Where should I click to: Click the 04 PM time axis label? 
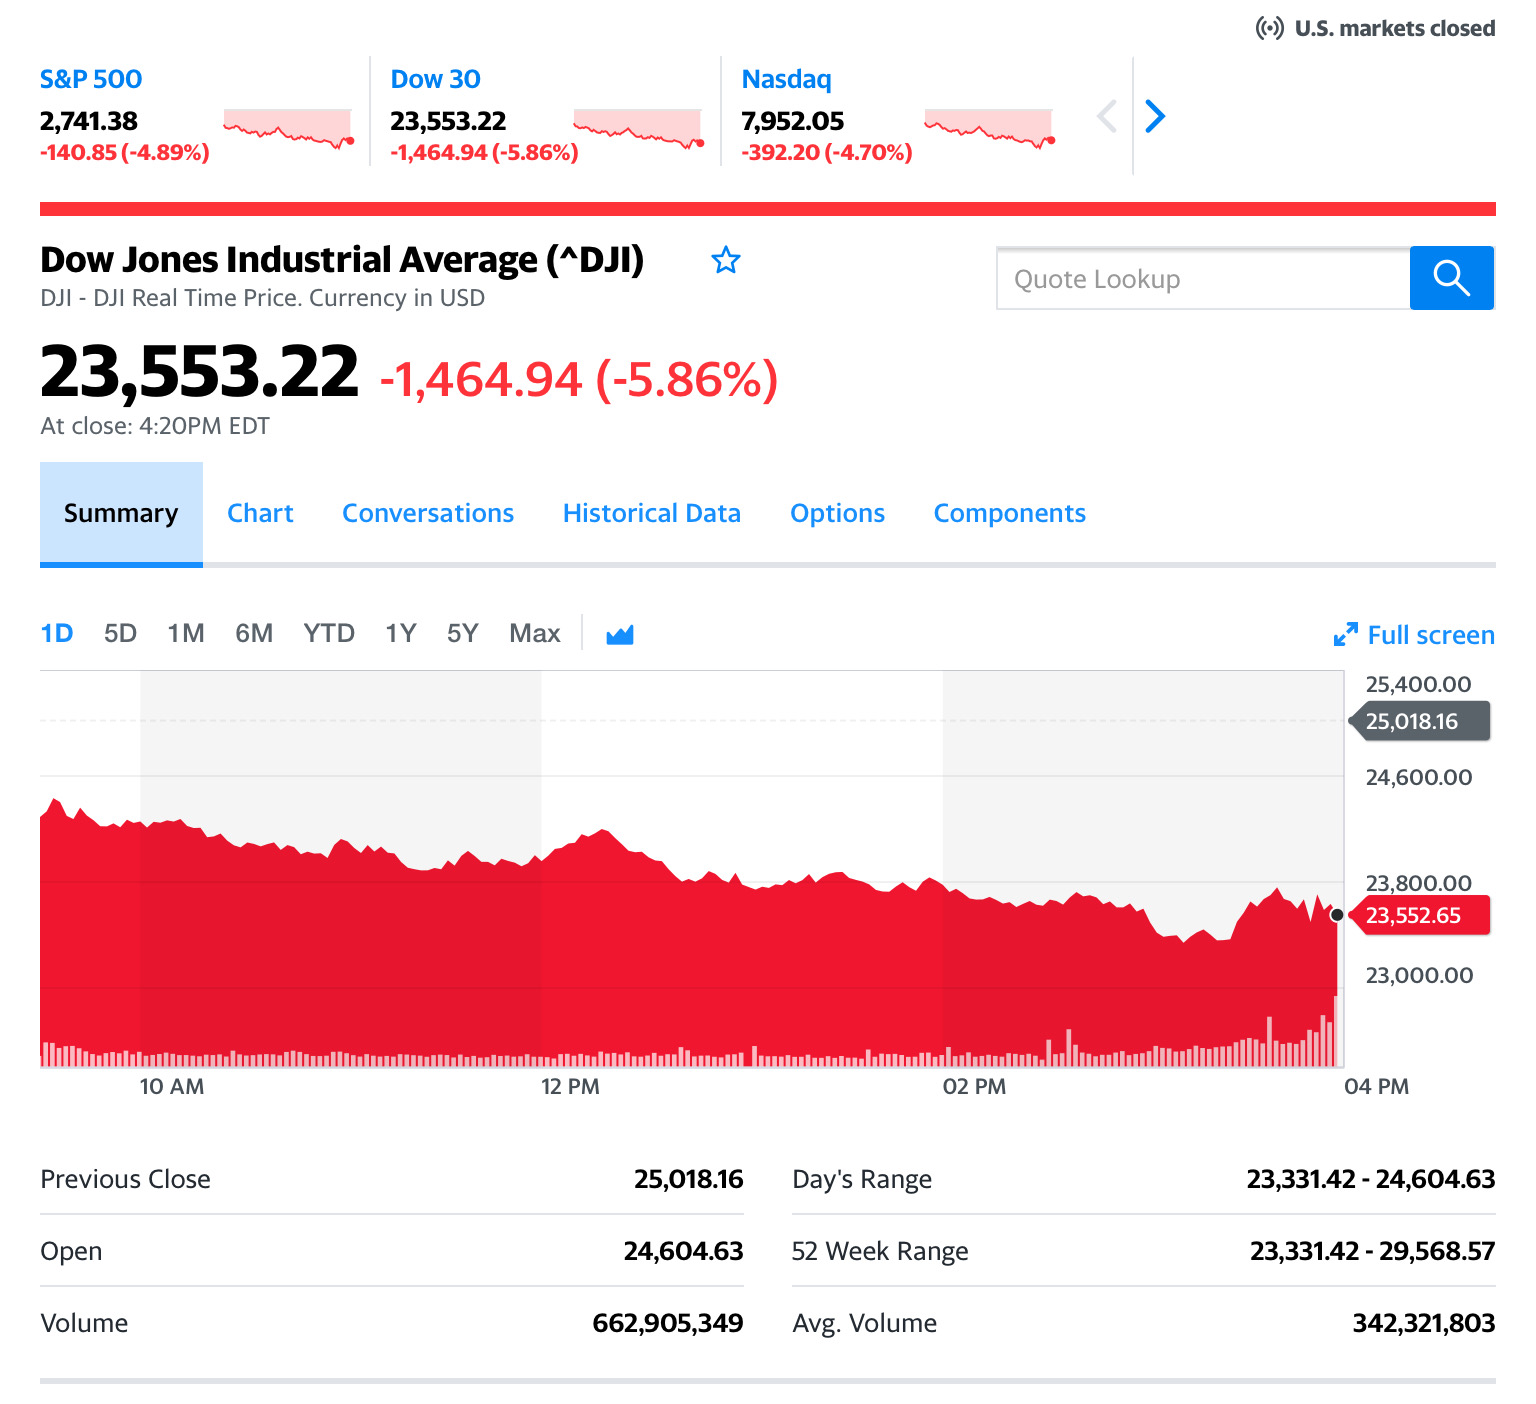pos(1376,1087)
